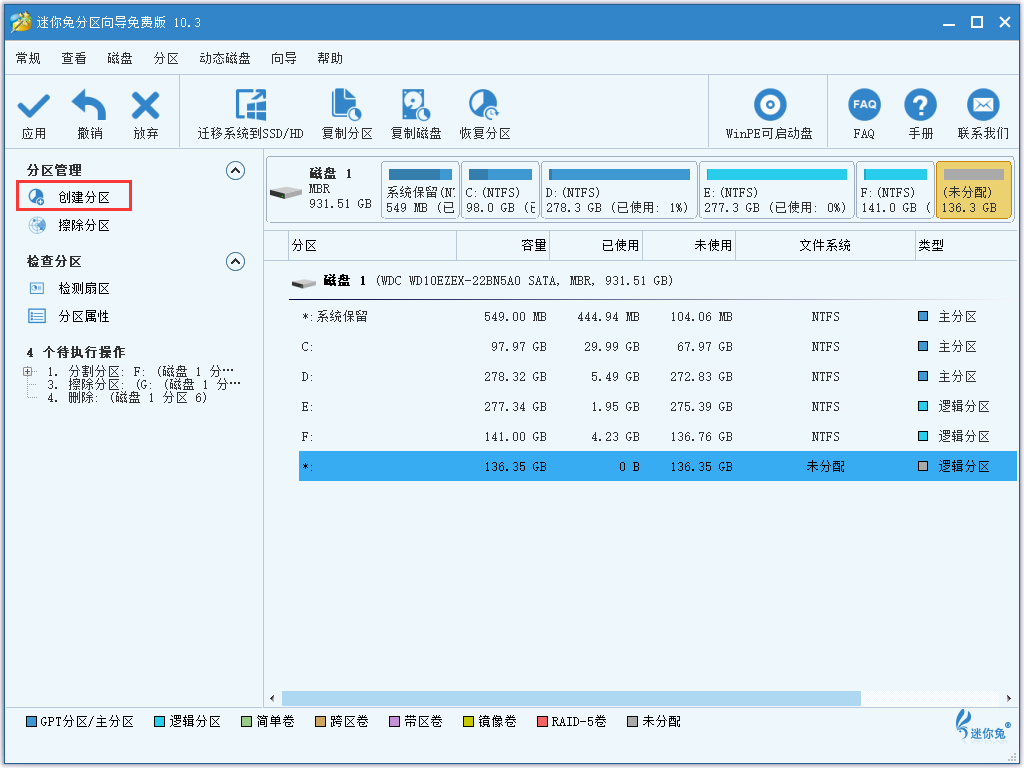The width and height of the screenshot is (1024, 768).
Task: Click the 撤销 (Undo) arrow icon
Action: click(x=89, y=105)
